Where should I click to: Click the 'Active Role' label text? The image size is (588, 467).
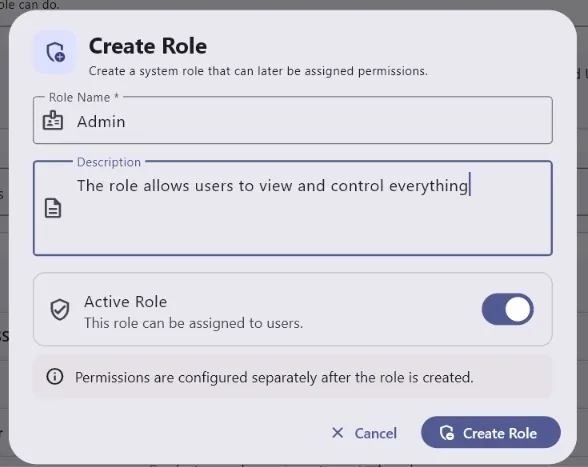tap(126, 302)
